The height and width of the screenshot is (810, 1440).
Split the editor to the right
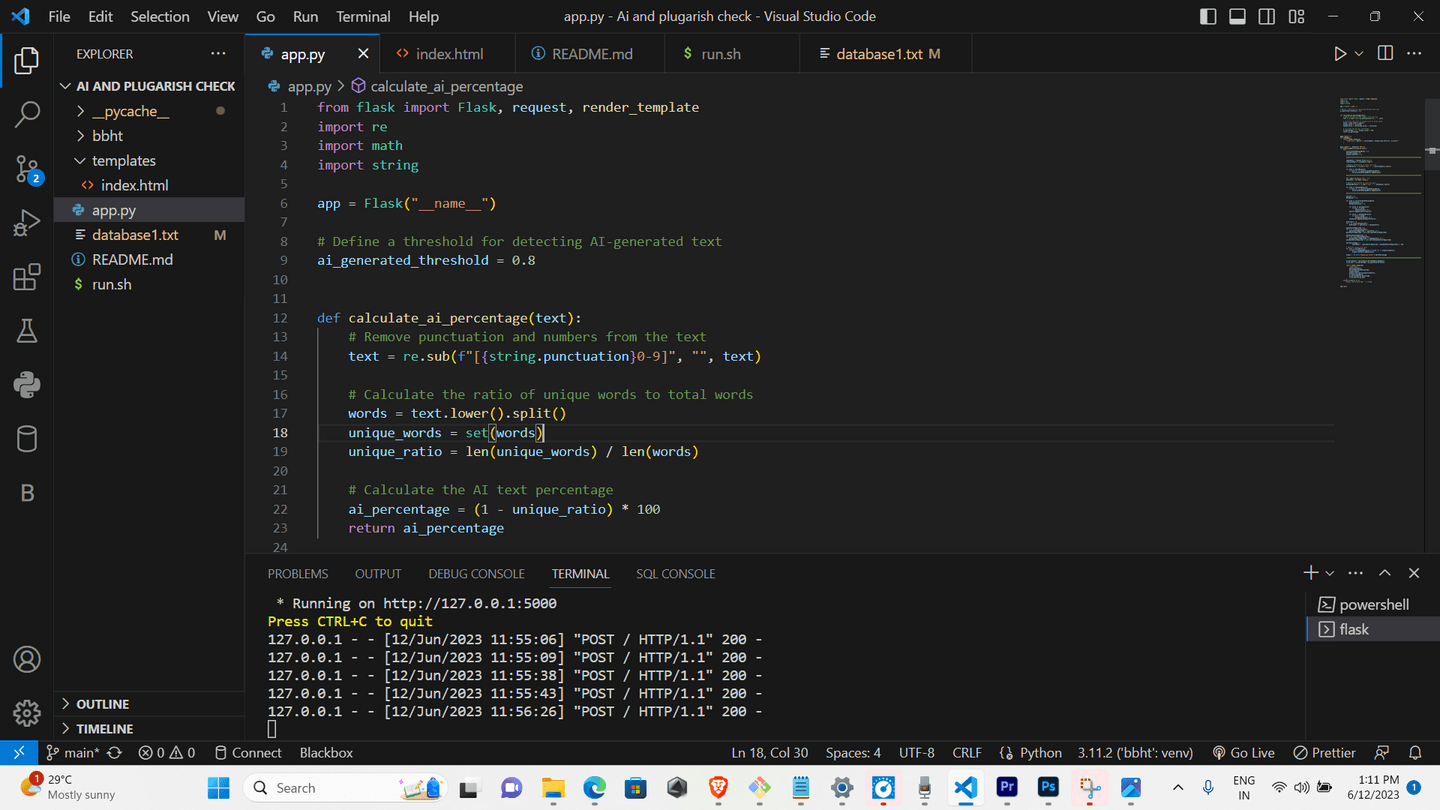pyautogui.click(x=1385, y=54)
